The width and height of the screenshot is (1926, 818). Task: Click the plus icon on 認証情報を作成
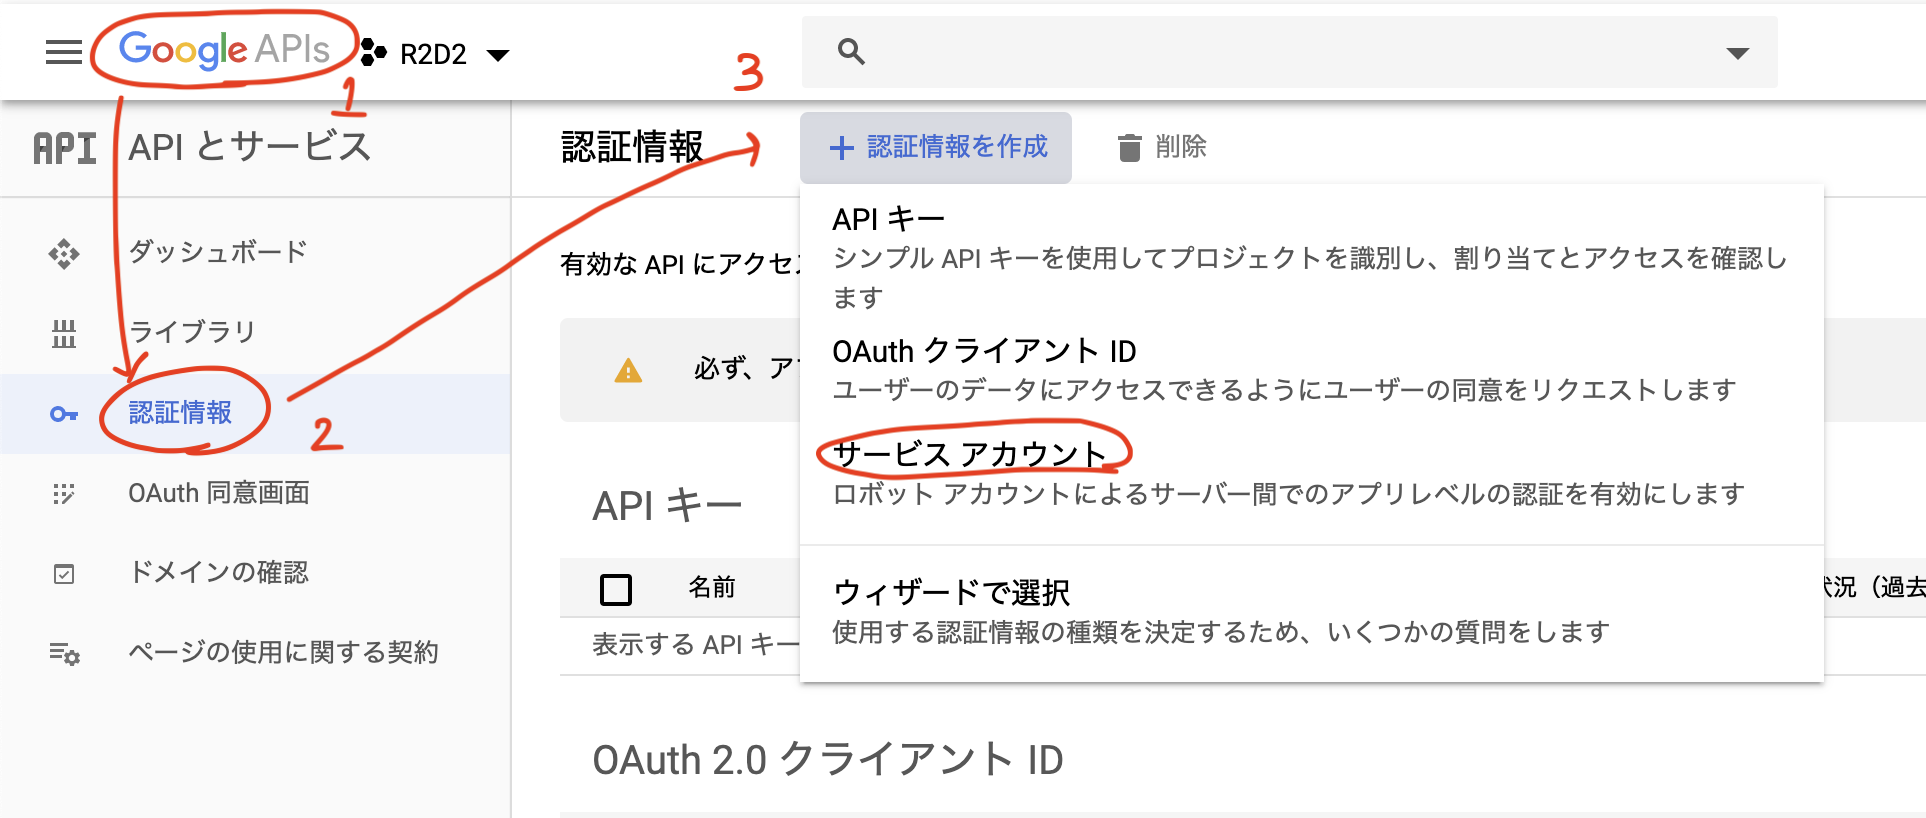(842, 148)
